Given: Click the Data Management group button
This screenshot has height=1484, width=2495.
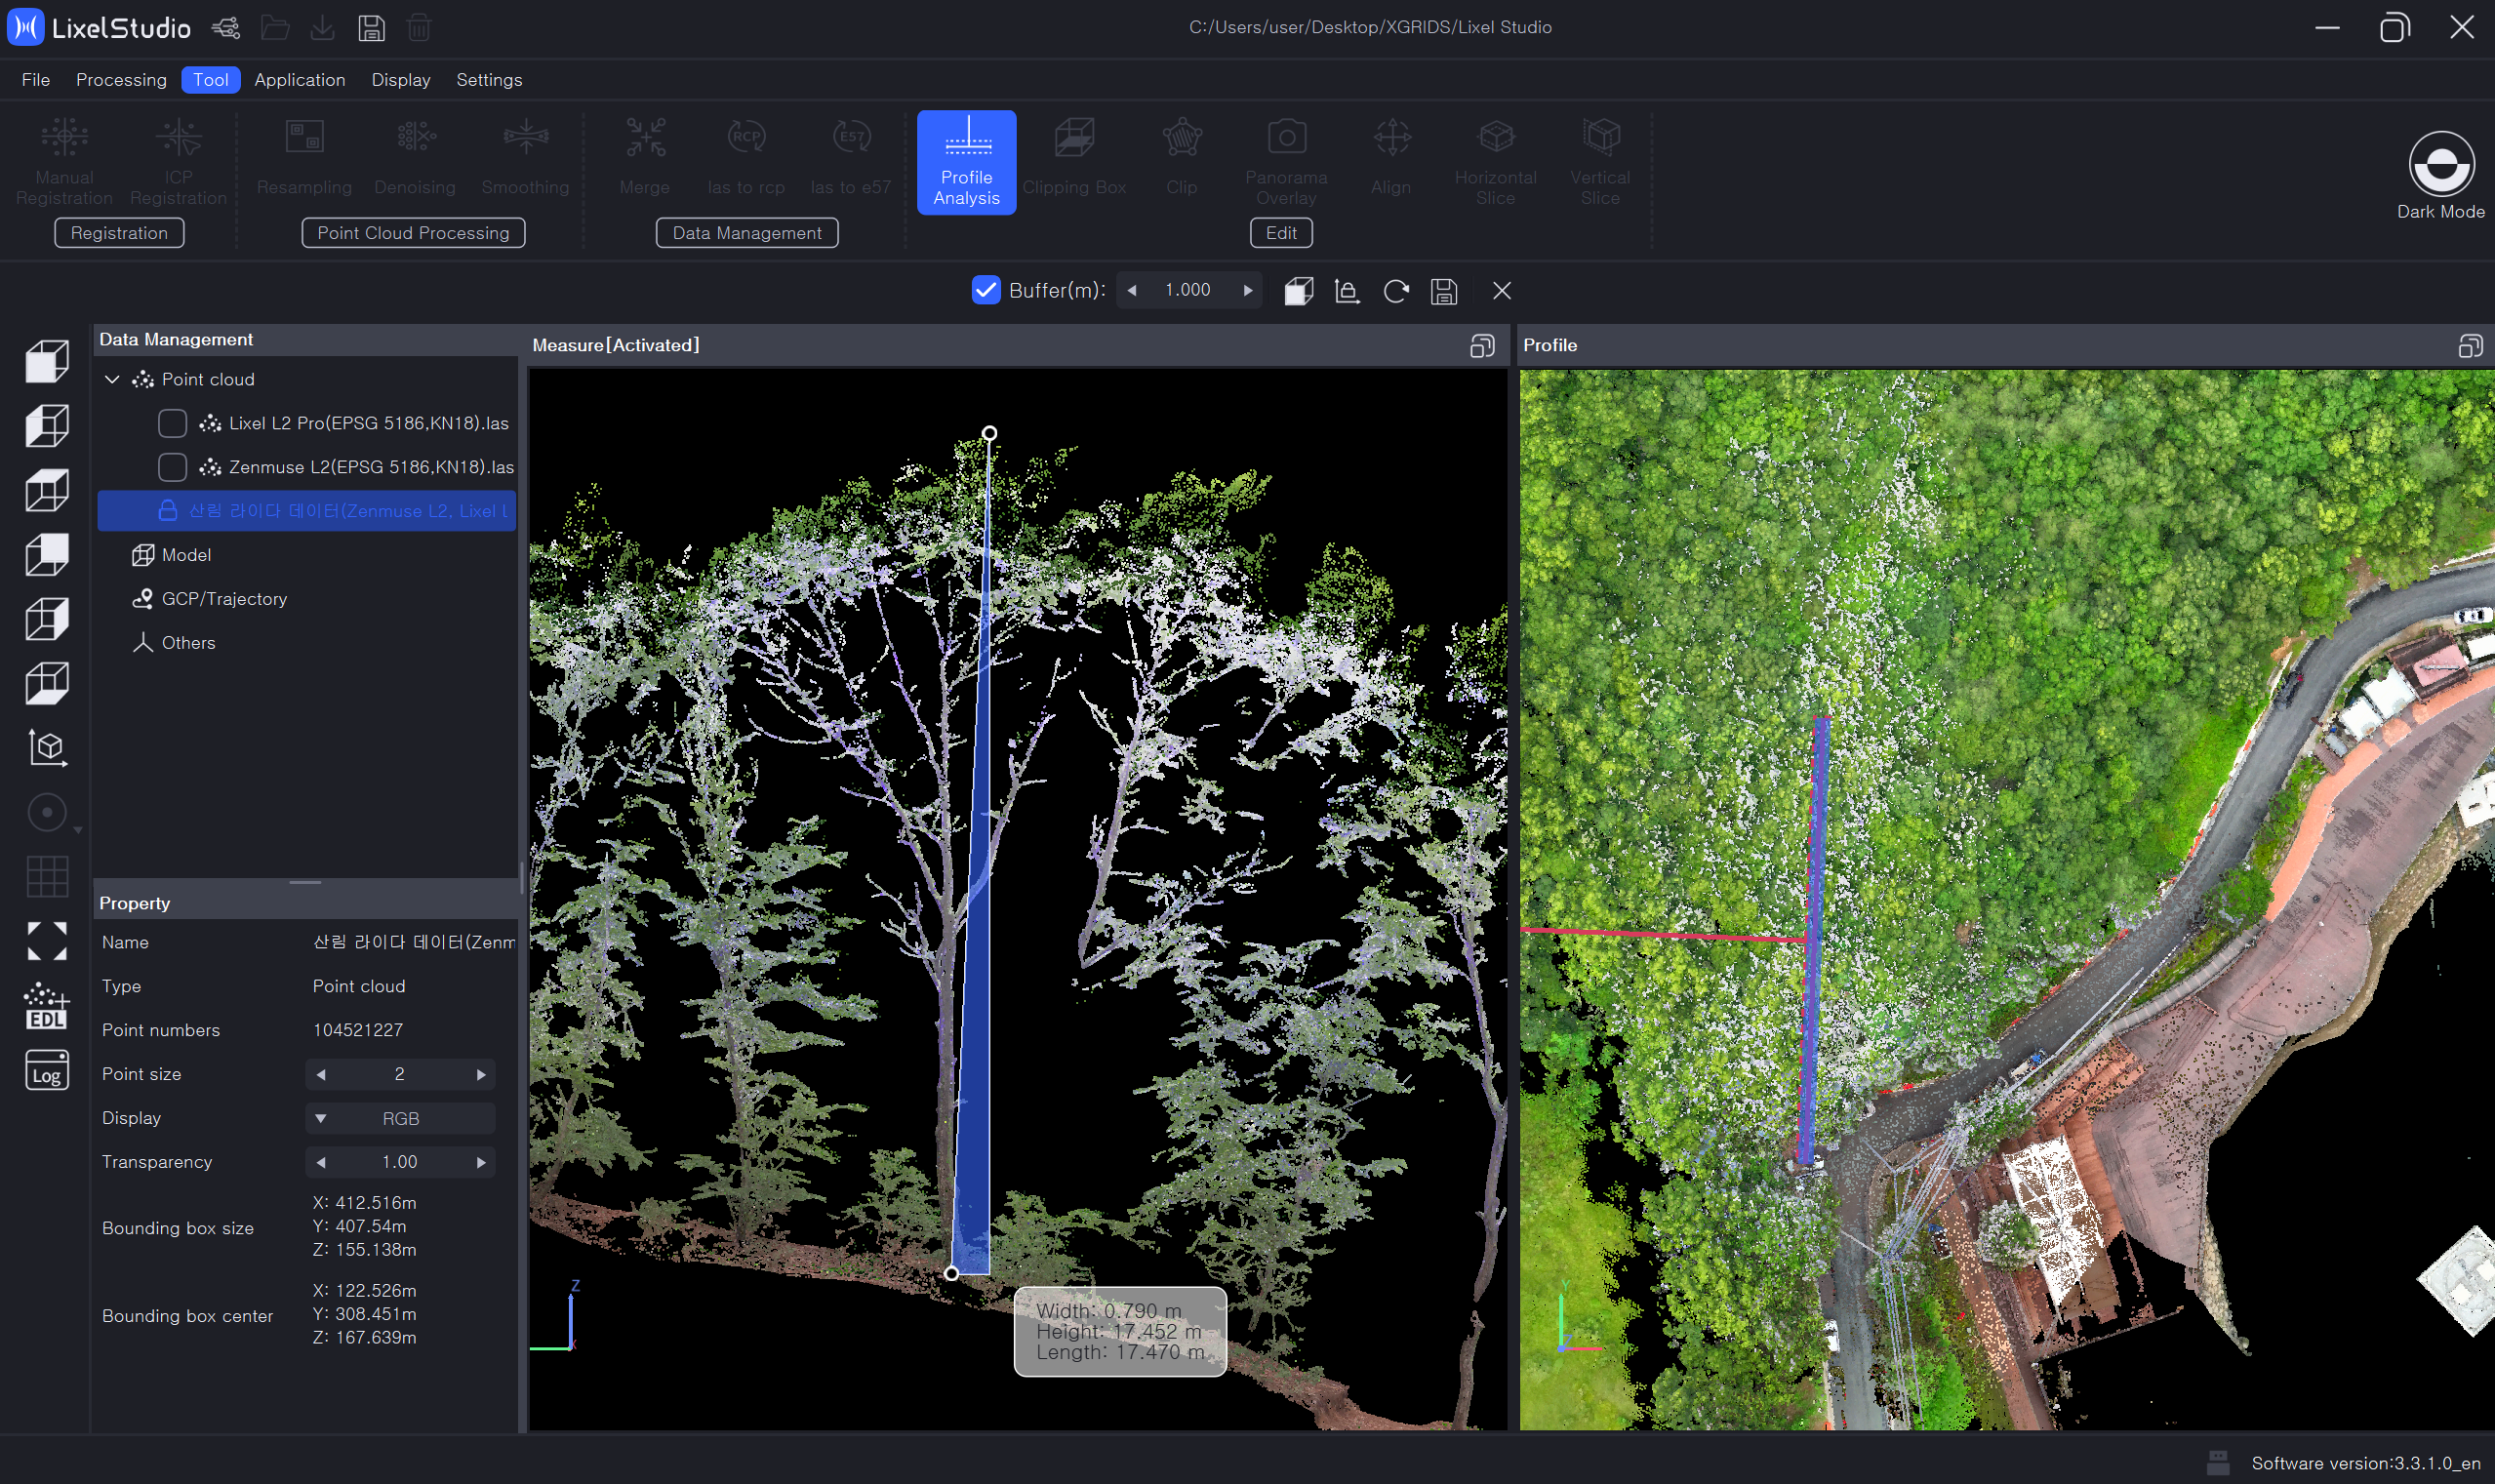Looking at the screenshot, I should point(746,233).
